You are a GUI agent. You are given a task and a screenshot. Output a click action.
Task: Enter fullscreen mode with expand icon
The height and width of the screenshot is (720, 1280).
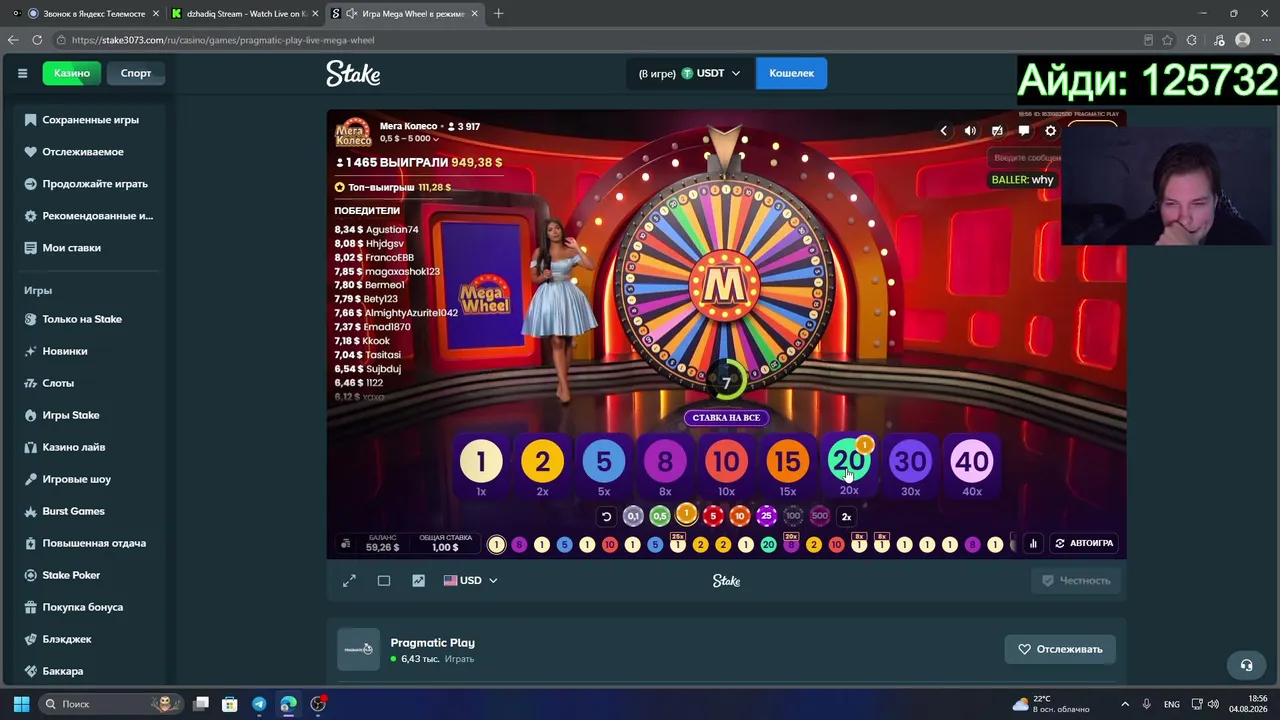coord(349,581)
